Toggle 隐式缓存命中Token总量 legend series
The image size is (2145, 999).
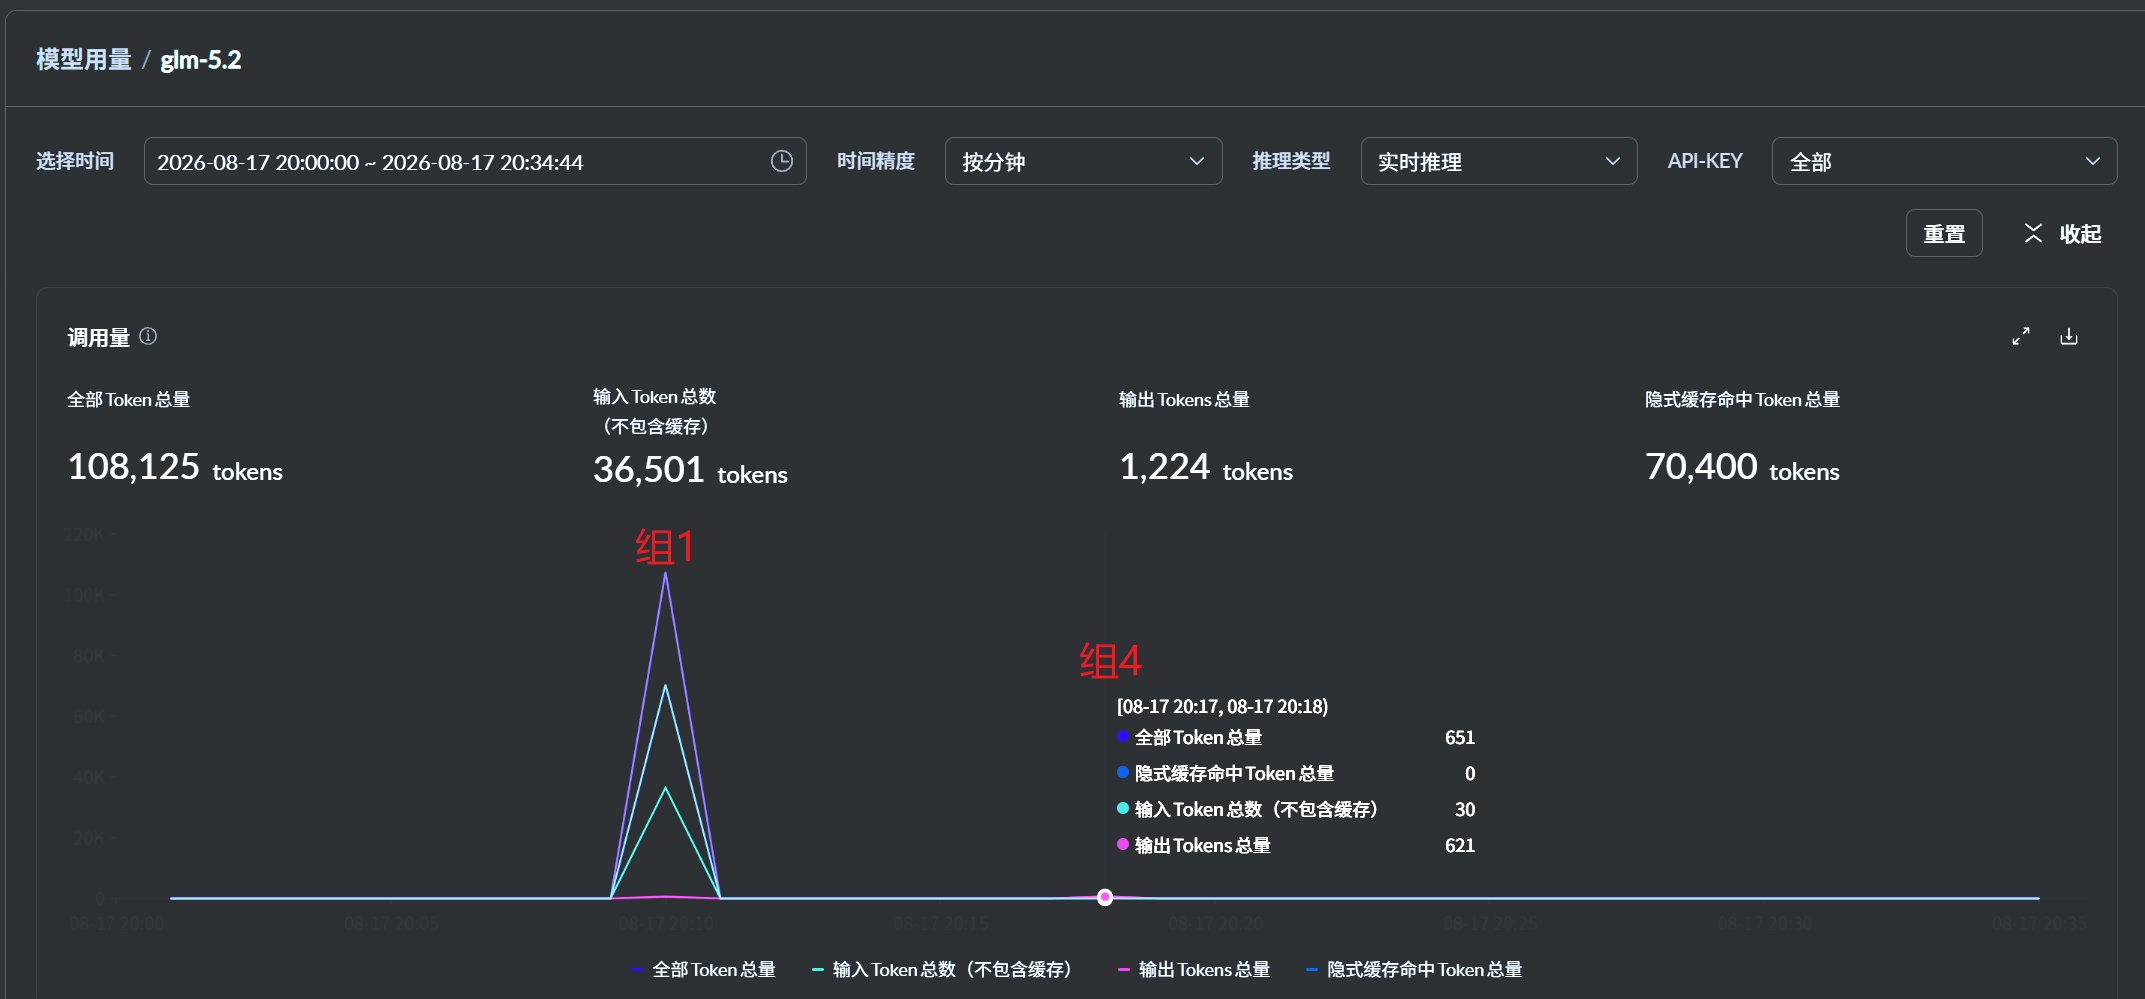[x=1414, y=969]
